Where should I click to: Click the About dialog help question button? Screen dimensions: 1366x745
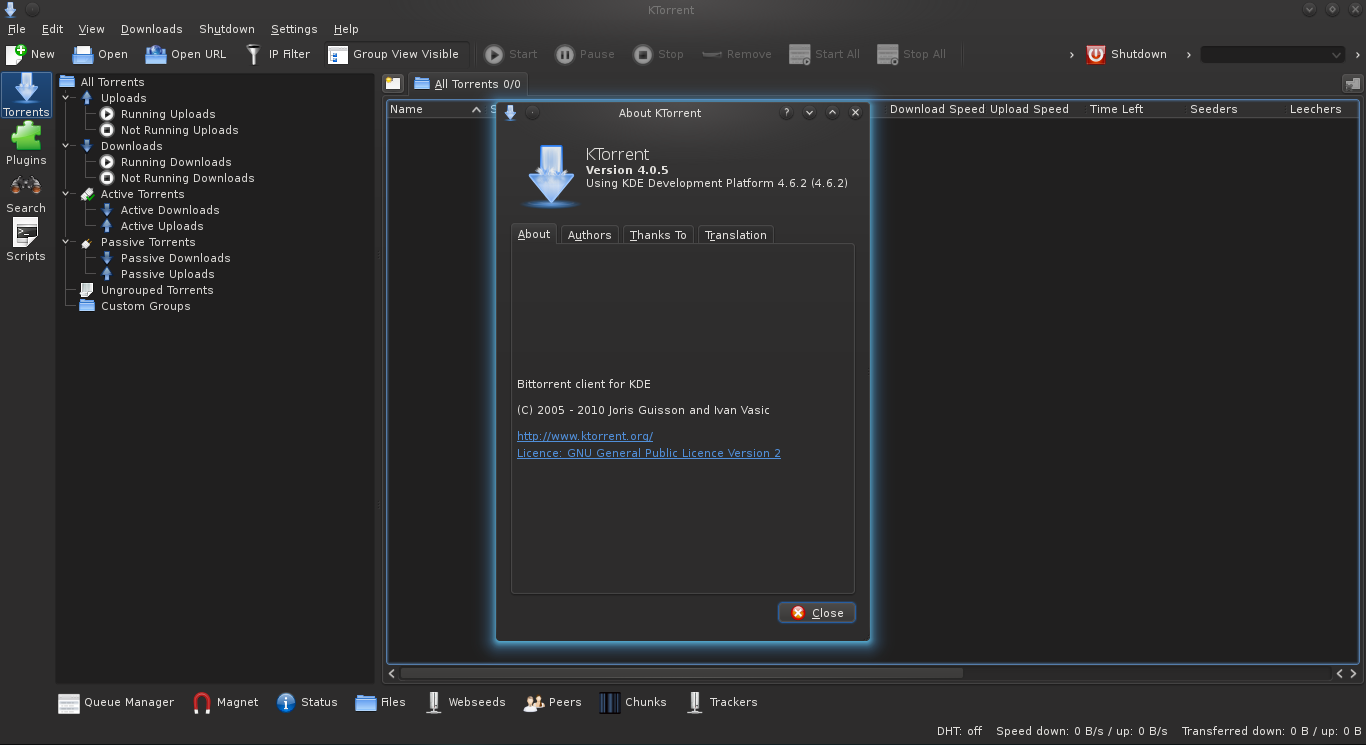click(786, 113)
